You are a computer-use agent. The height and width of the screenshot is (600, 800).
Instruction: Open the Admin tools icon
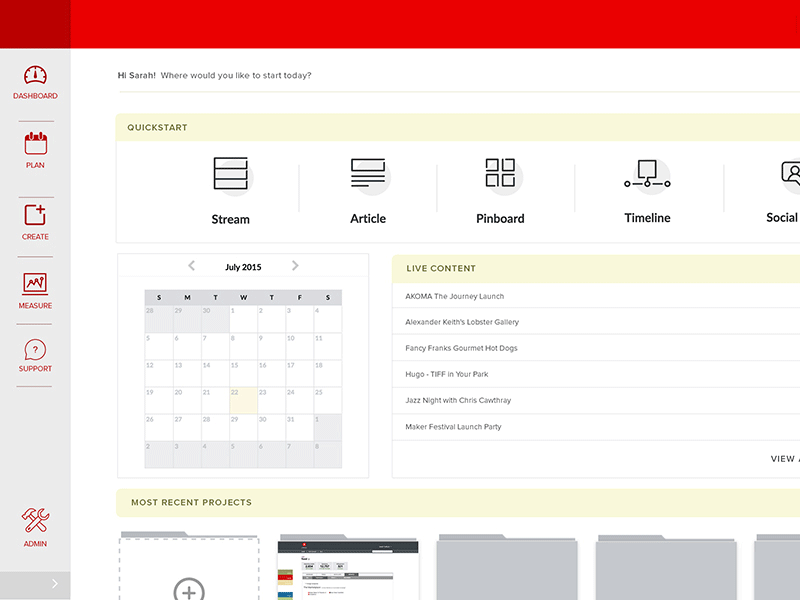[35, 520]
